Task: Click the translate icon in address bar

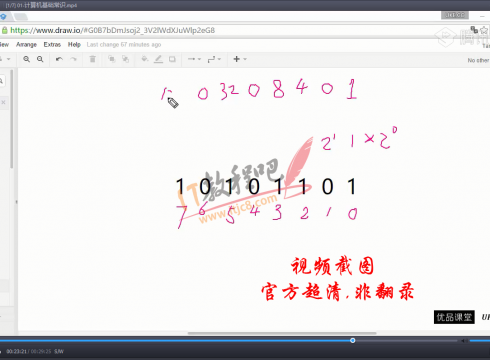Action: (x=474, y=30)
